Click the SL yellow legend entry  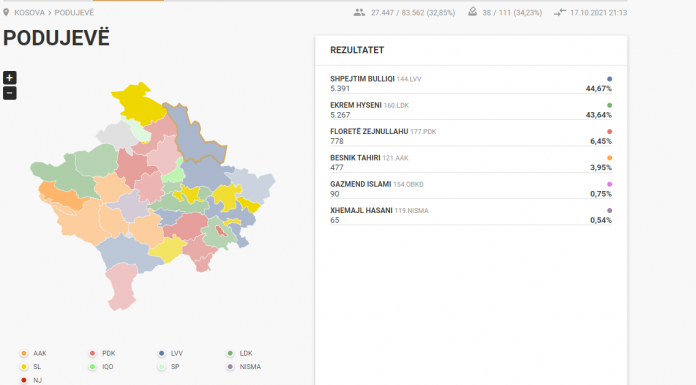point(31,367)
